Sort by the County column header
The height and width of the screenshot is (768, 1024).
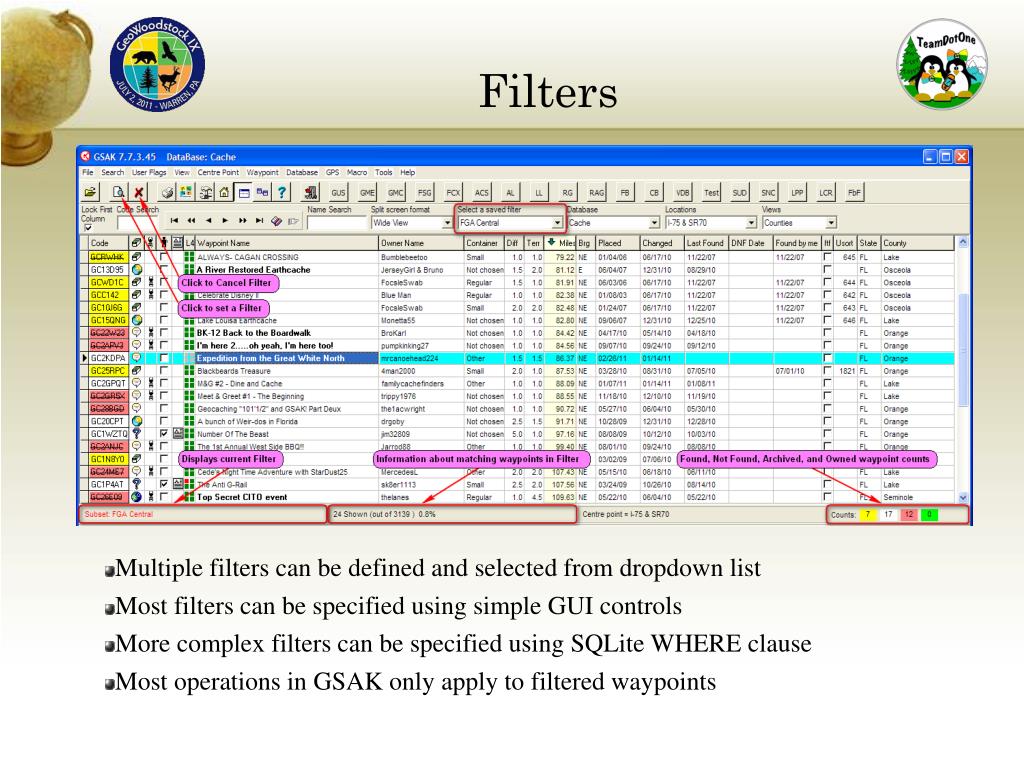[918, 243]
